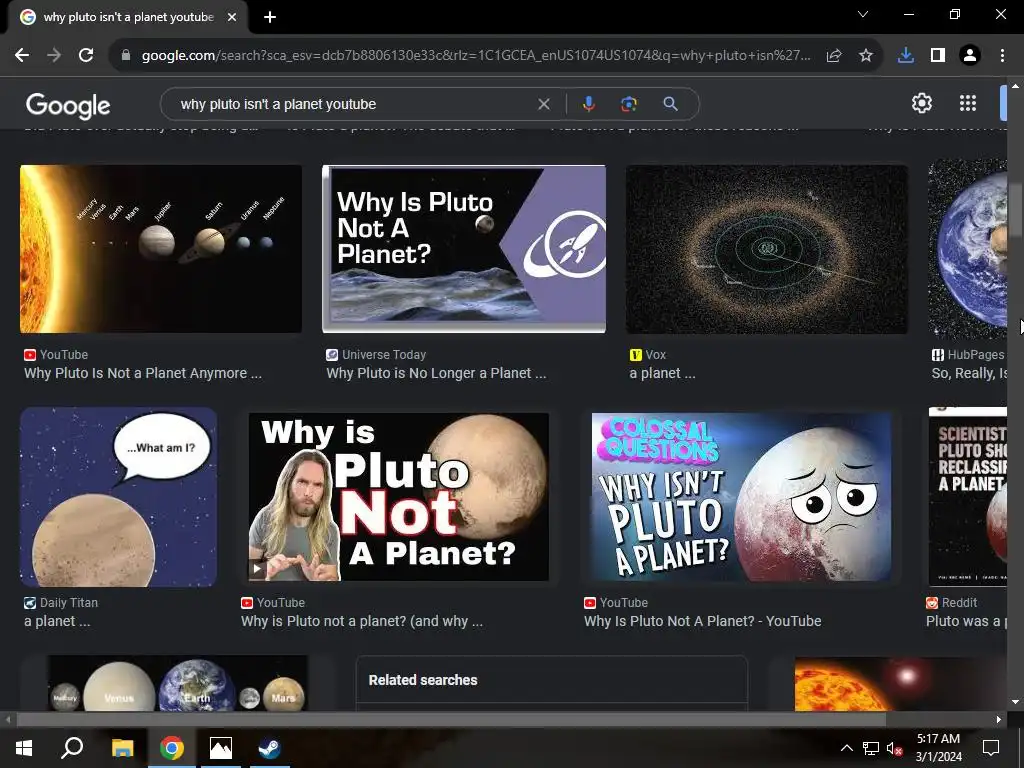Click the Related searches heading

pyautogui.click(x=423, y=680)
